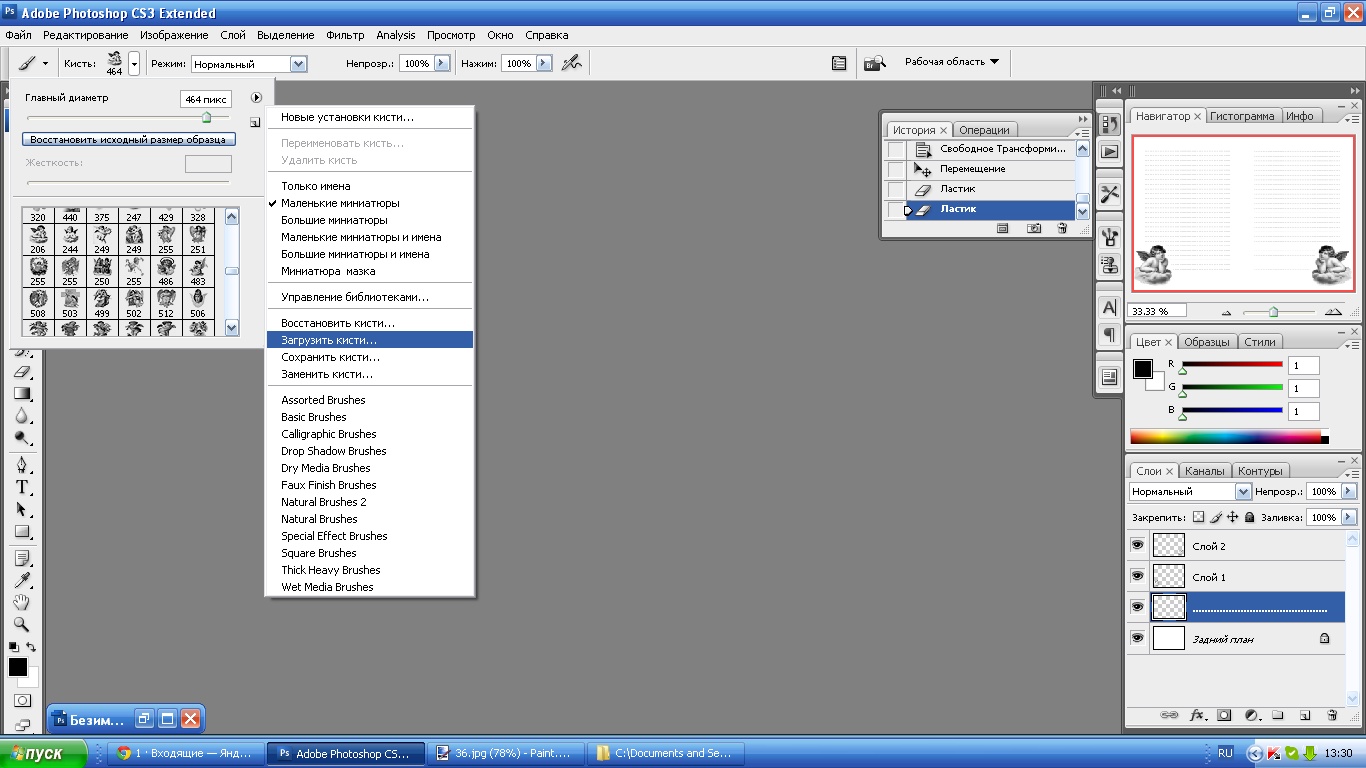Toggle lock transparent pixels

(x=1199, y=517)
